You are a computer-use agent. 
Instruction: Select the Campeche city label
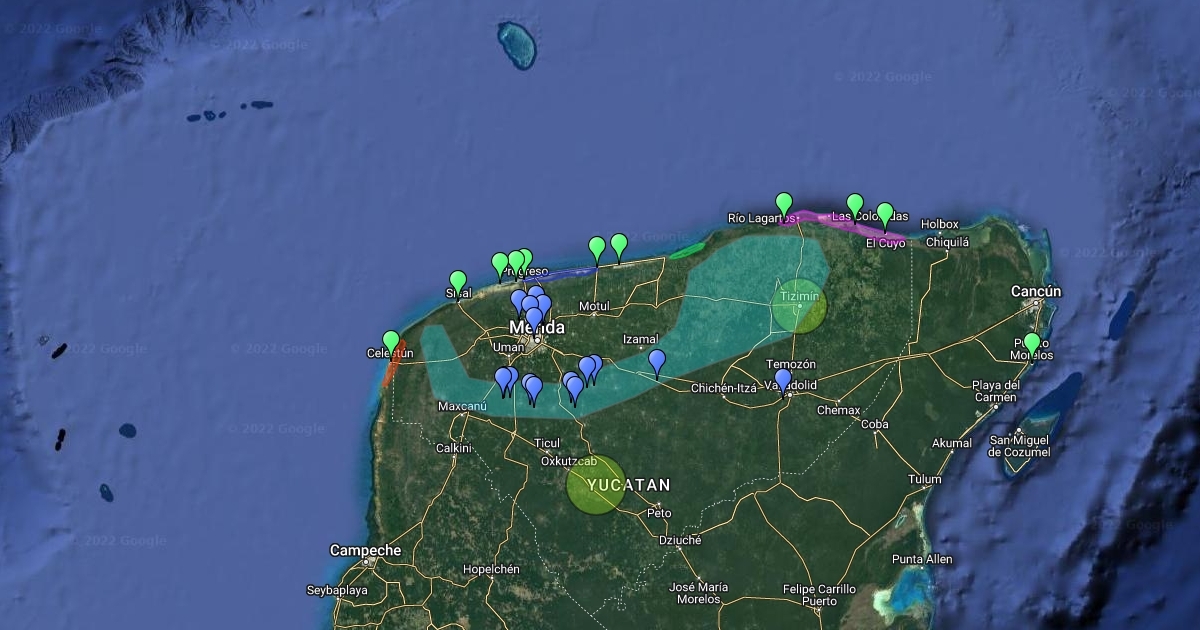(x=365, y=550)
